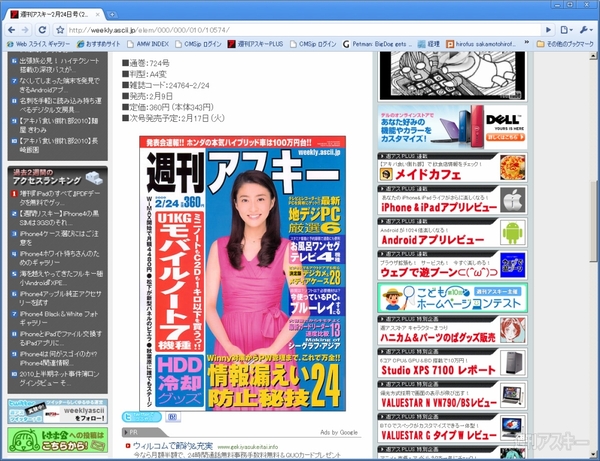Open iPhone & iPad アプリレビュー banner
This screenshot has height=461, width=600.
pyautogui.click(x=452, y=200)
